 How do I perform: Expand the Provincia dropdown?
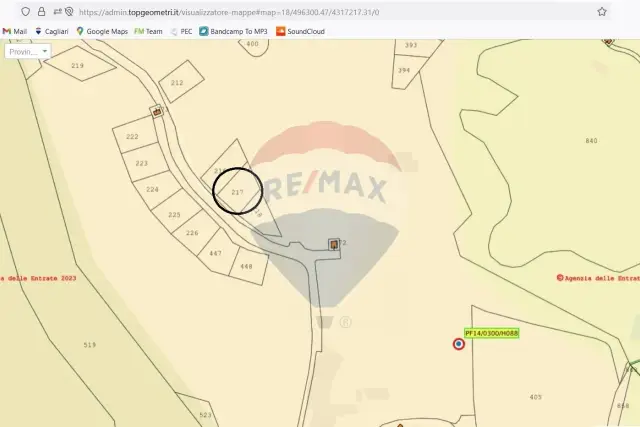pos(28,52)
